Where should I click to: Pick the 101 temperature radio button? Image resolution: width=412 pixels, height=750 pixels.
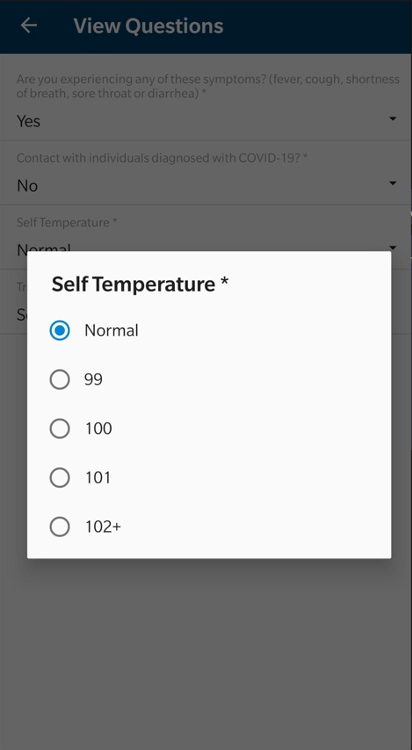(x=60, y=477)
